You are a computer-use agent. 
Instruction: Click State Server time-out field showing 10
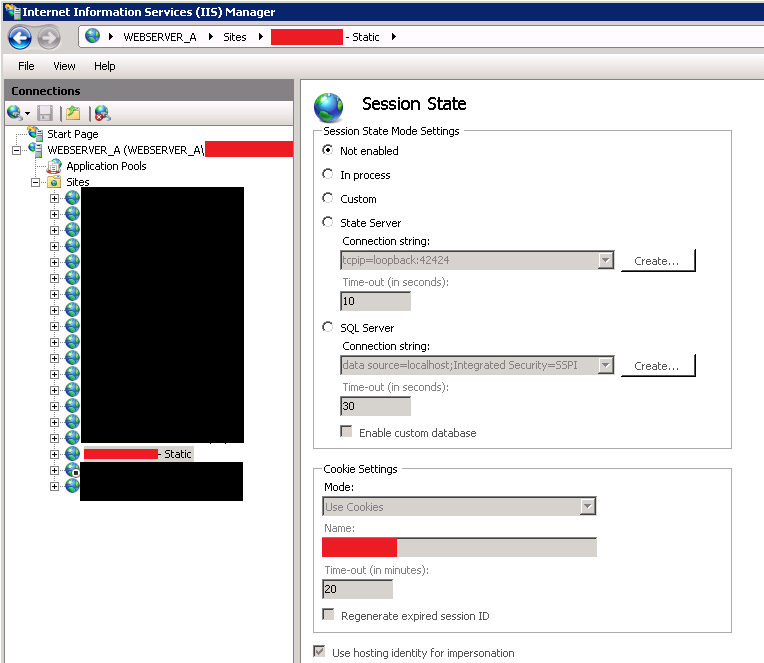[x=375, y=301]
